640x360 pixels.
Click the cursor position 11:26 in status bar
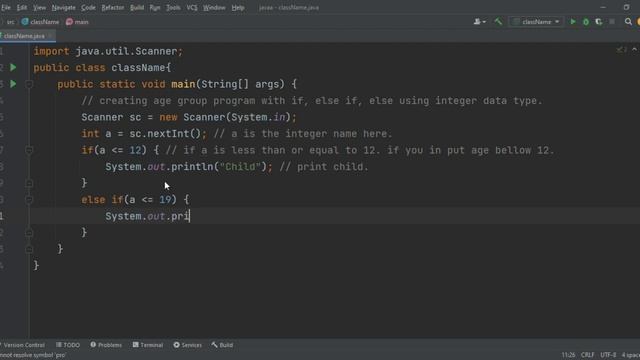[568, 355]
